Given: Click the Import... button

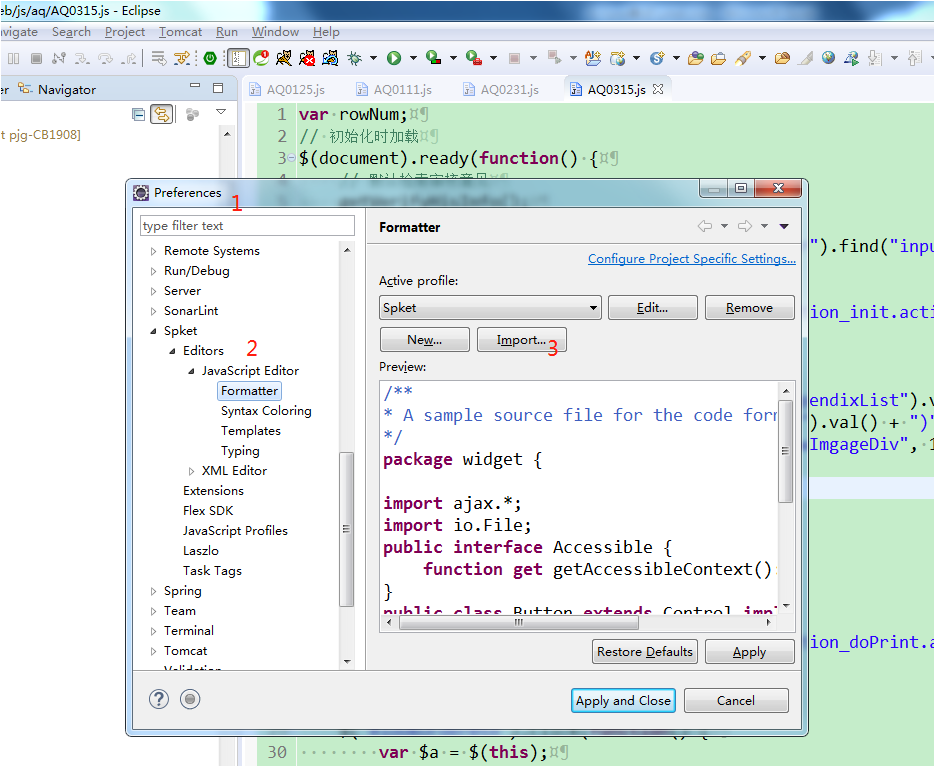Looking at the screenshot, I should (522, 339).
